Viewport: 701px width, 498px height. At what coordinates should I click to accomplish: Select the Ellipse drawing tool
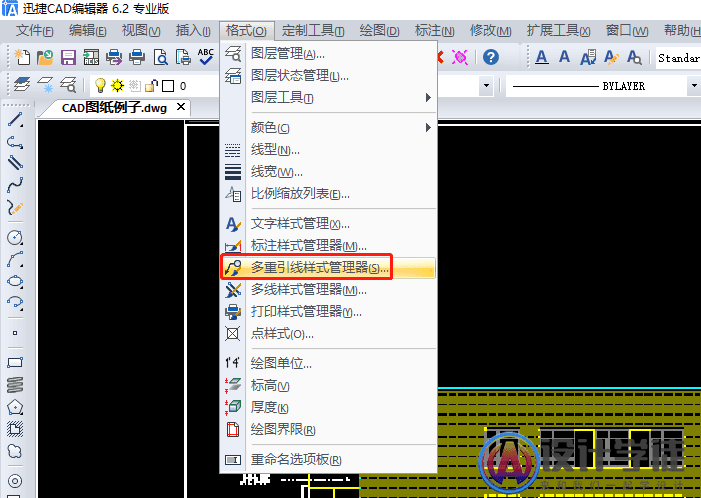15,281
